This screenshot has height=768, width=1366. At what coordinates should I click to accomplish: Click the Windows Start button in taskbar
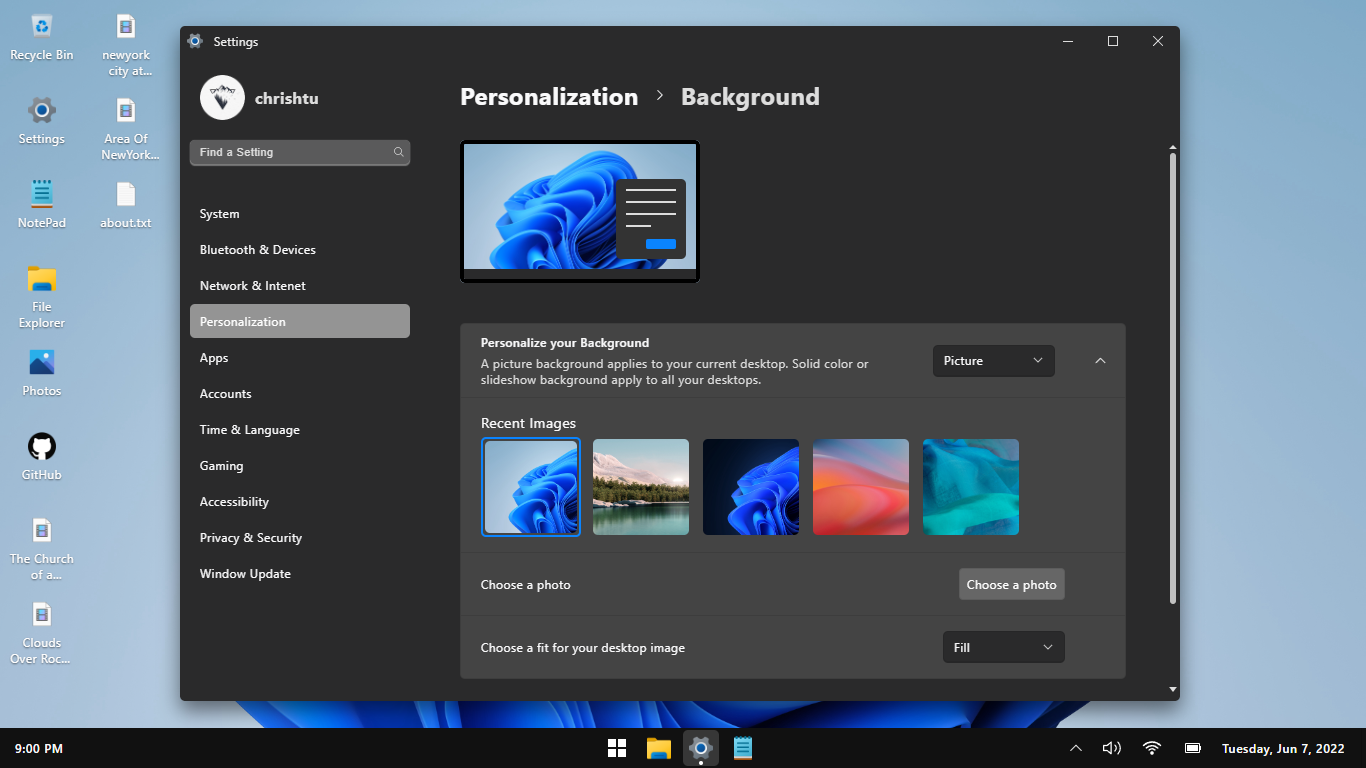pyautogui.click(x=617, y=748)
